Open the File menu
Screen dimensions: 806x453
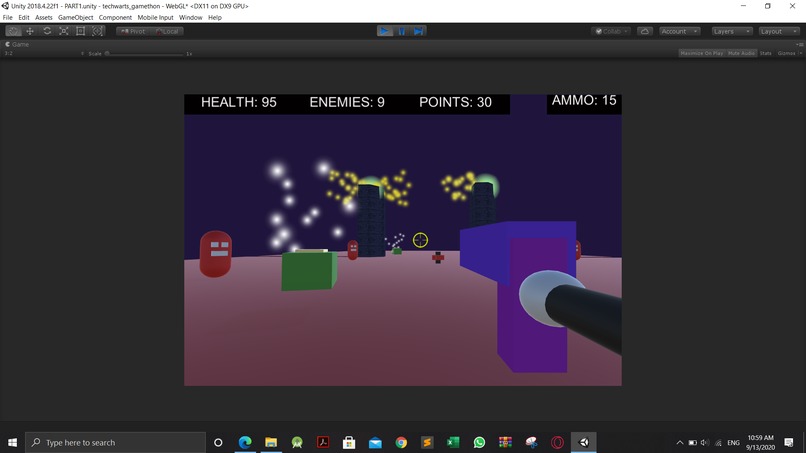[x=8, y=17]
